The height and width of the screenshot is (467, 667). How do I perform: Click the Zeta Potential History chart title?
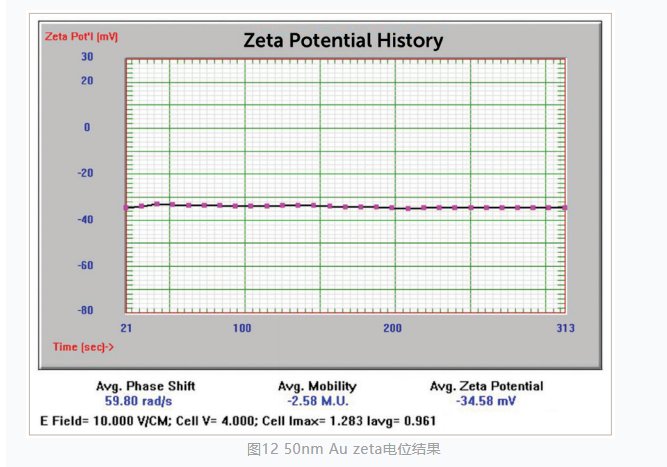[x=343, y=41]
